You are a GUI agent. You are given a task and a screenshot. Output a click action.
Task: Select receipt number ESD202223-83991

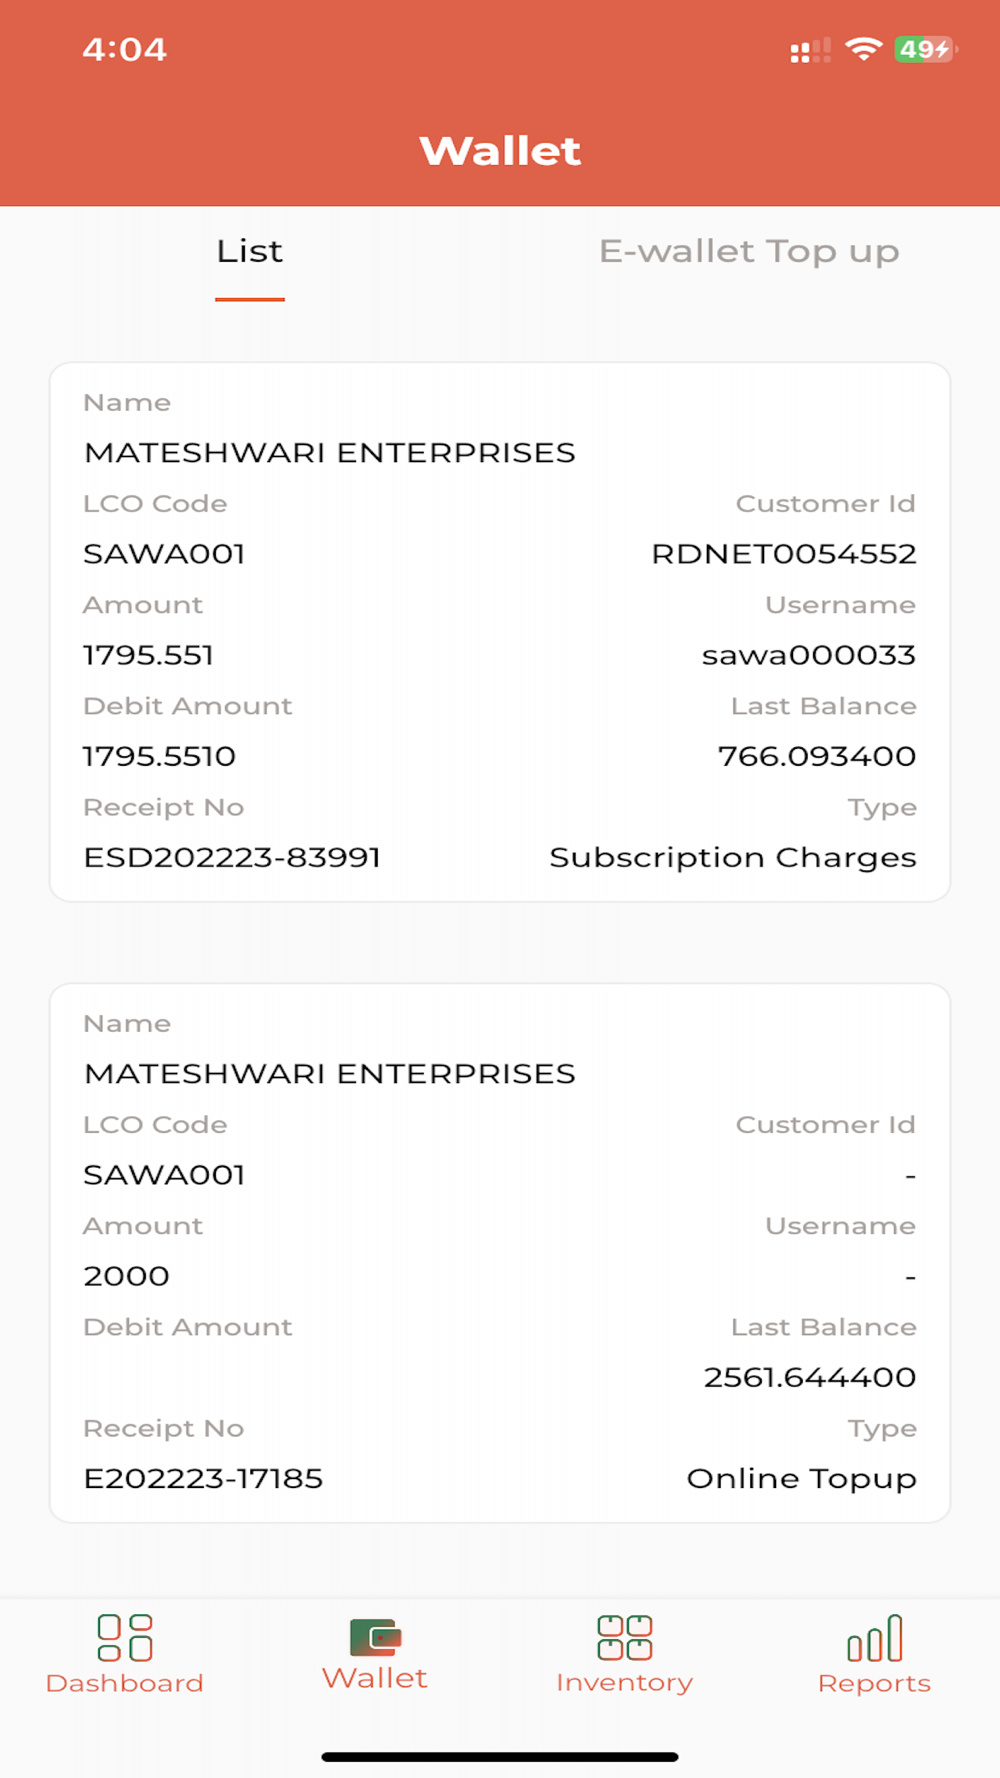click(x=232, y=857)
